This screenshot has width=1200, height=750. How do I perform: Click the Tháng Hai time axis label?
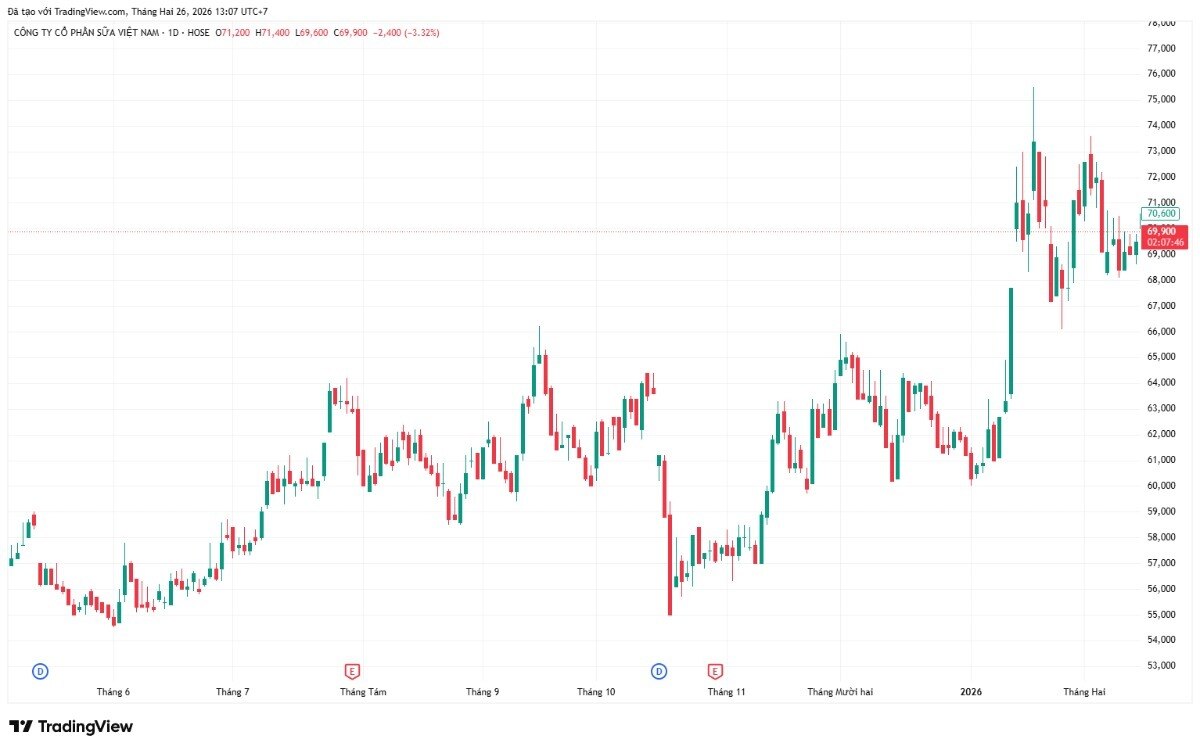point(1084,692)
